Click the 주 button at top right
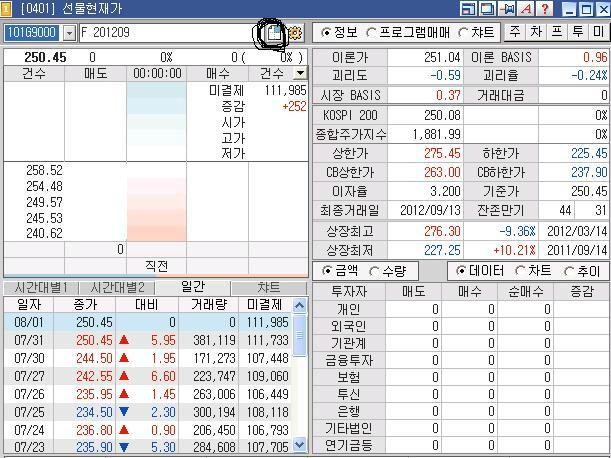 tap(514, 32)
